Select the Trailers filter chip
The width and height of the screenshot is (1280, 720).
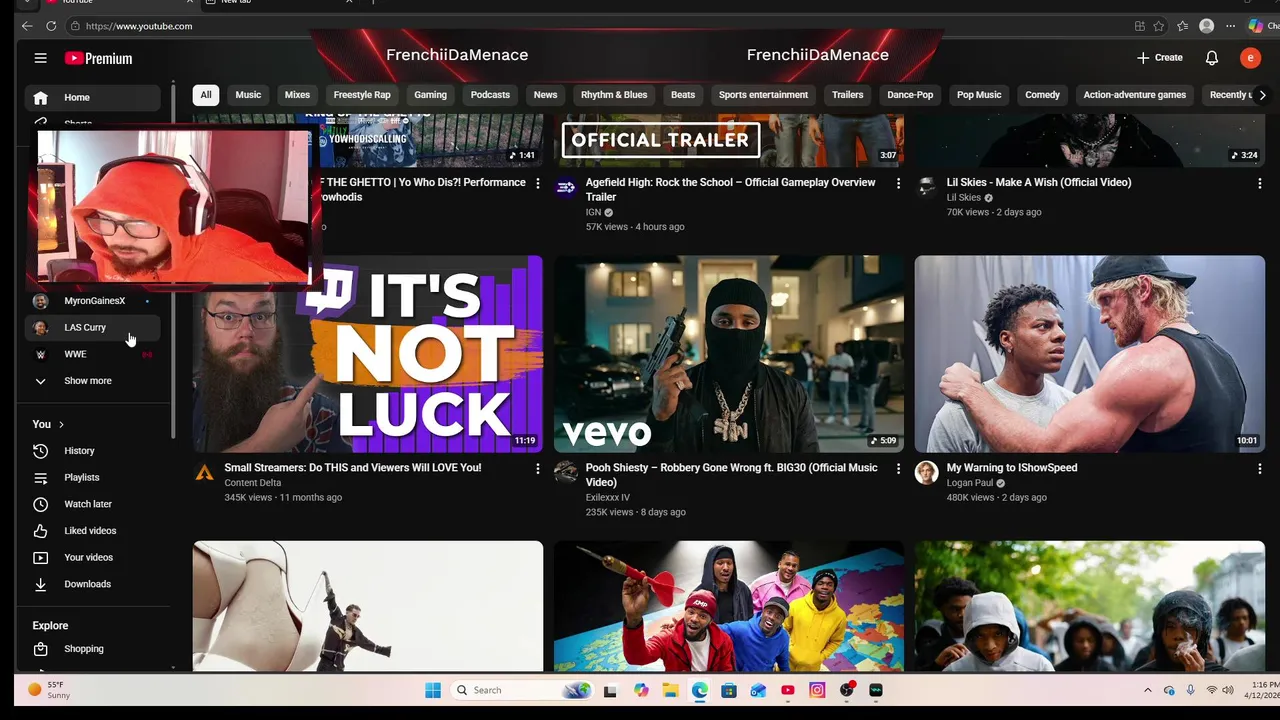(847, 95)
